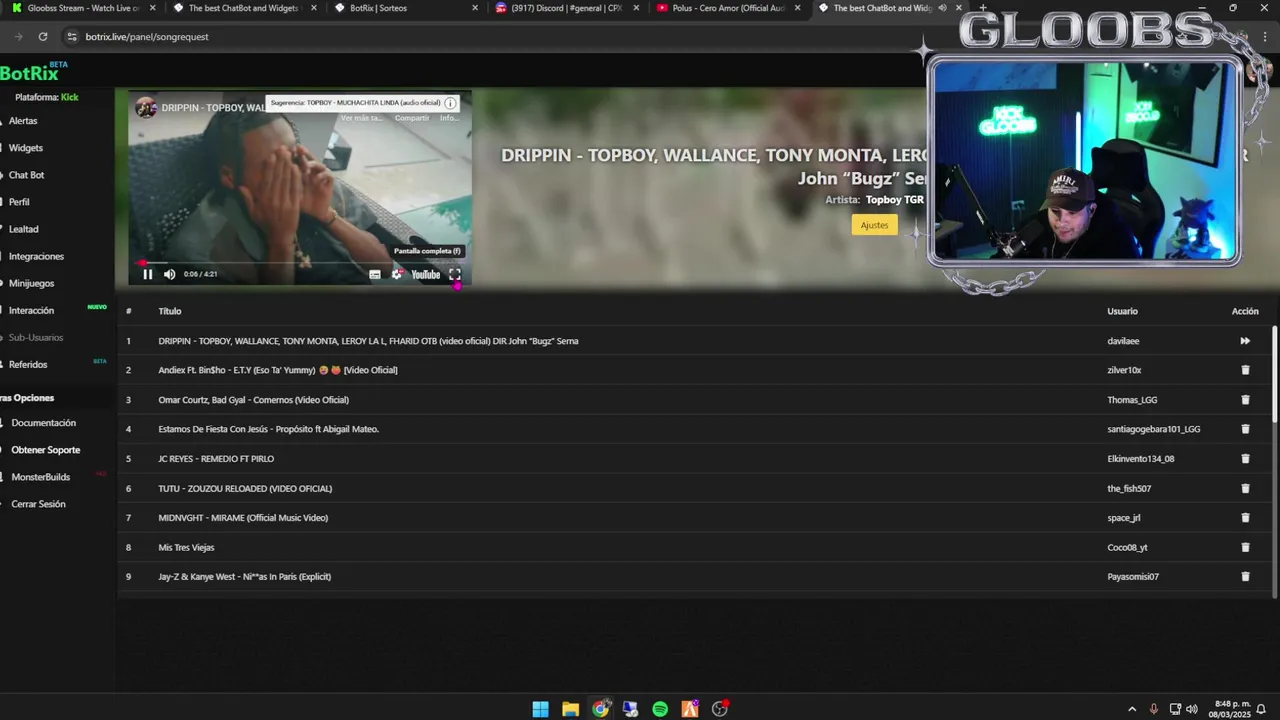The image size is (1280, 720).
Task: Delete MIDNVGHT MIRAME from queue
Action: click(x=1245, y=518)
